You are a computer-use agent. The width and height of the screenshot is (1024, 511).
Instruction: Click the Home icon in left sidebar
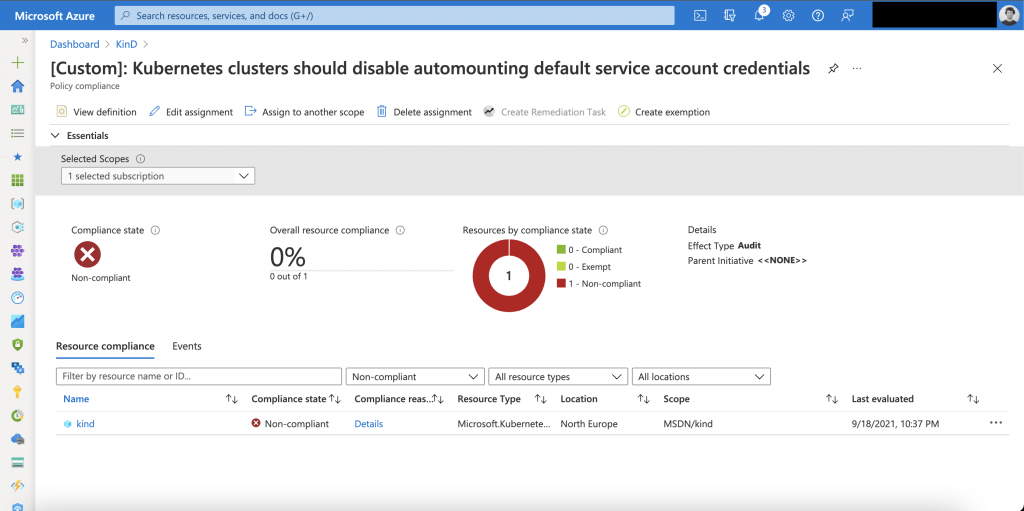(x=17, y=86)
